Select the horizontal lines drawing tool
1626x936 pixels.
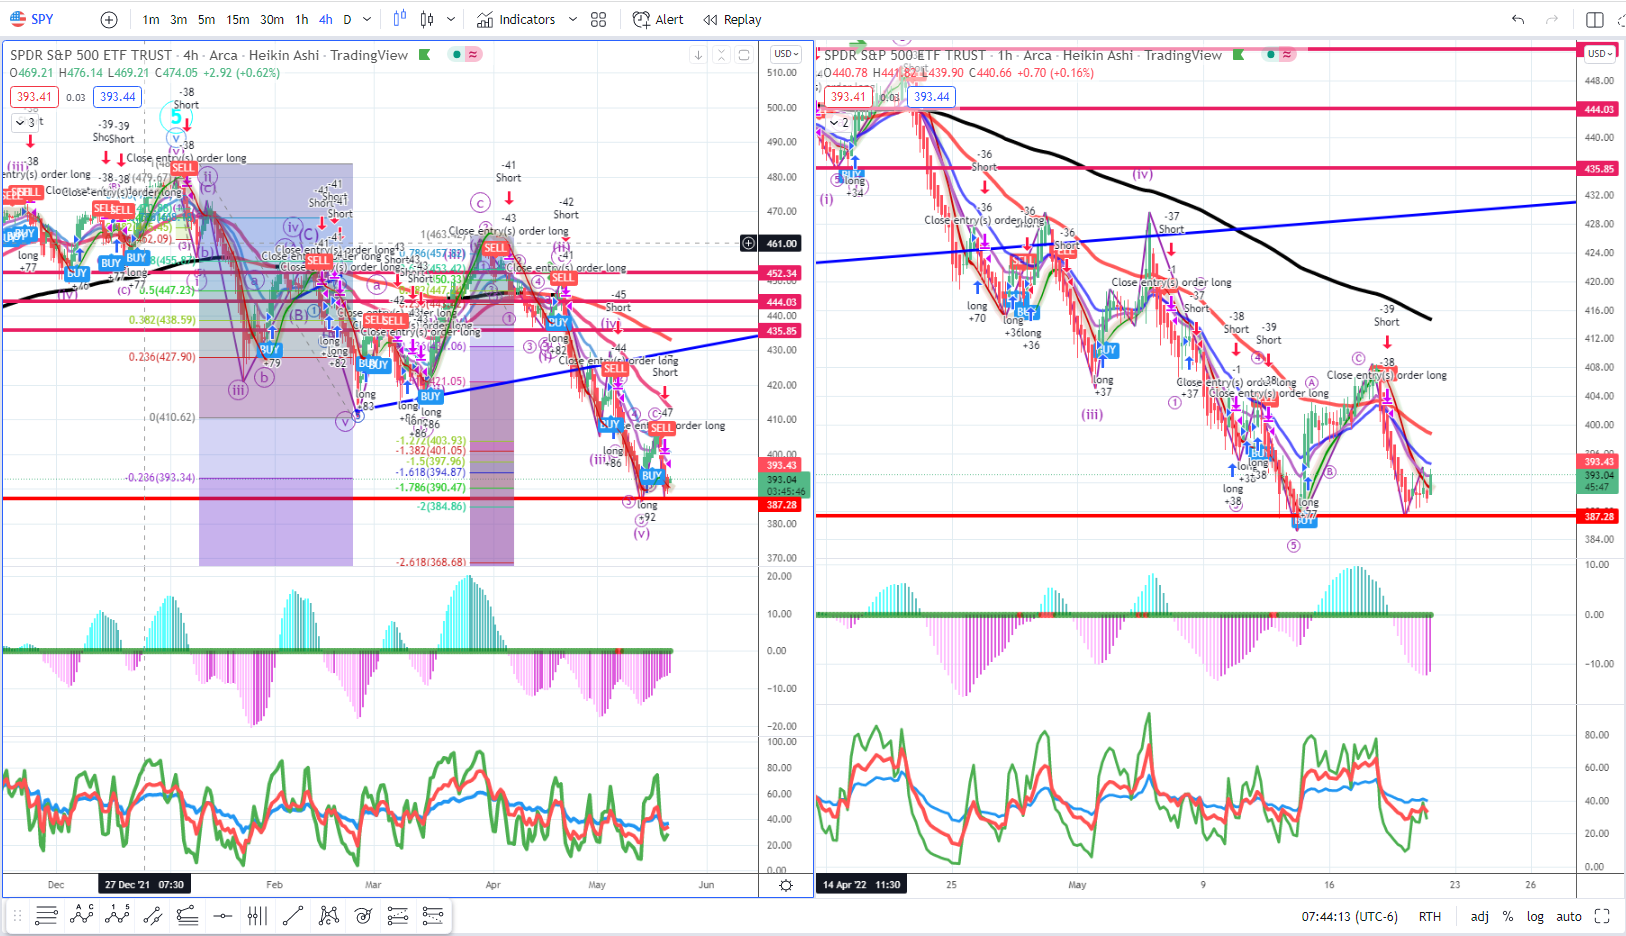click(x=46, y=915)
